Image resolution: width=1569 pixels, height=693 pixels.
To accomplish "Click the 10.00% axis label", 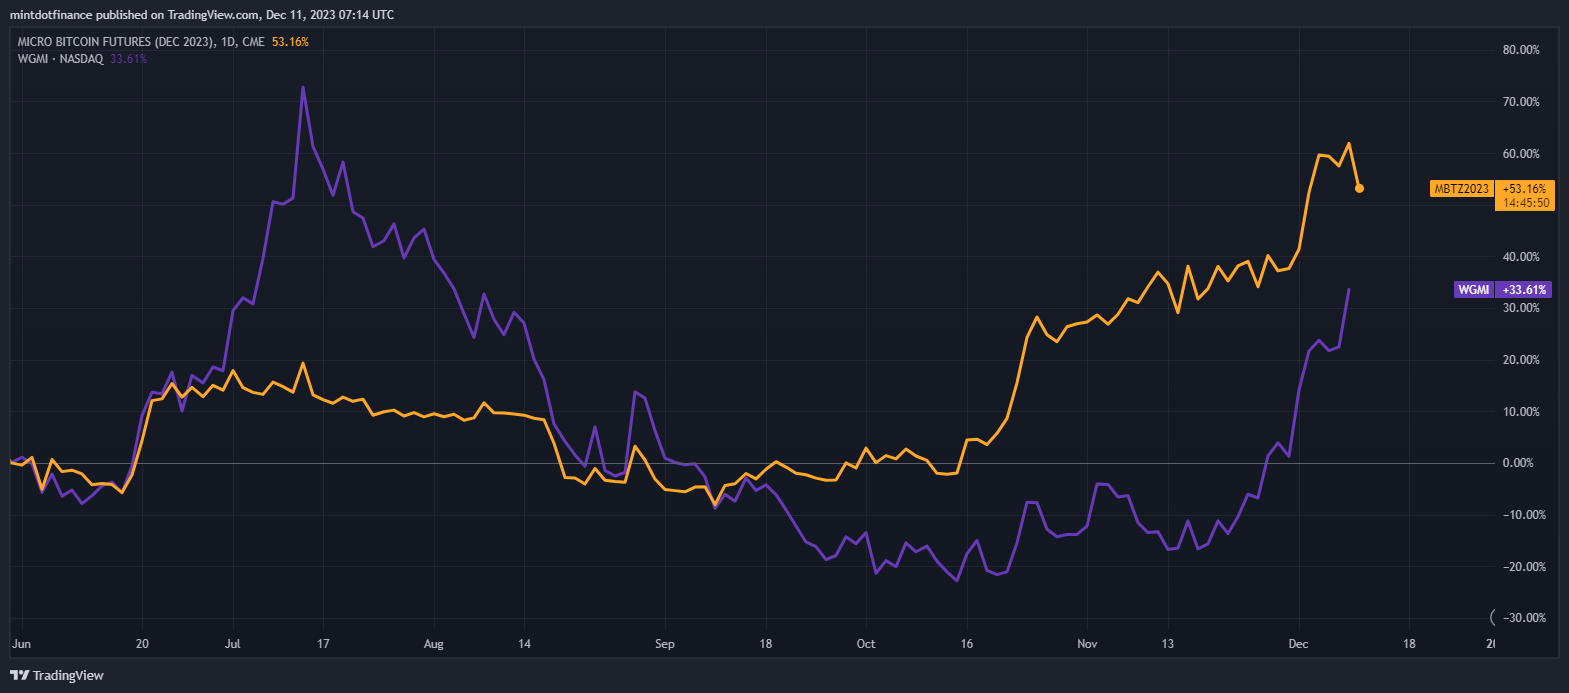I will pyautogui.click(x=1521, y=412).
